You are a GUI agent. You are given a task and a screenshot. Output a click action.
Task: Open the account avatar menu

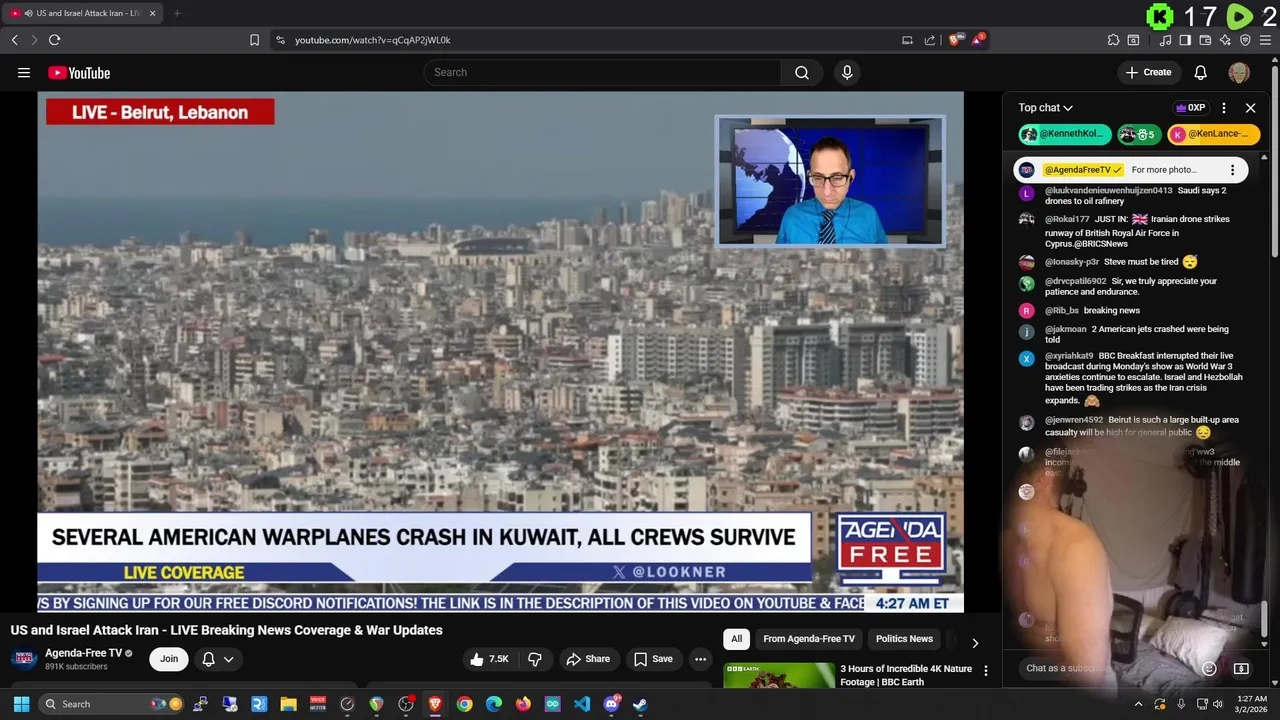coord(1239,72)
